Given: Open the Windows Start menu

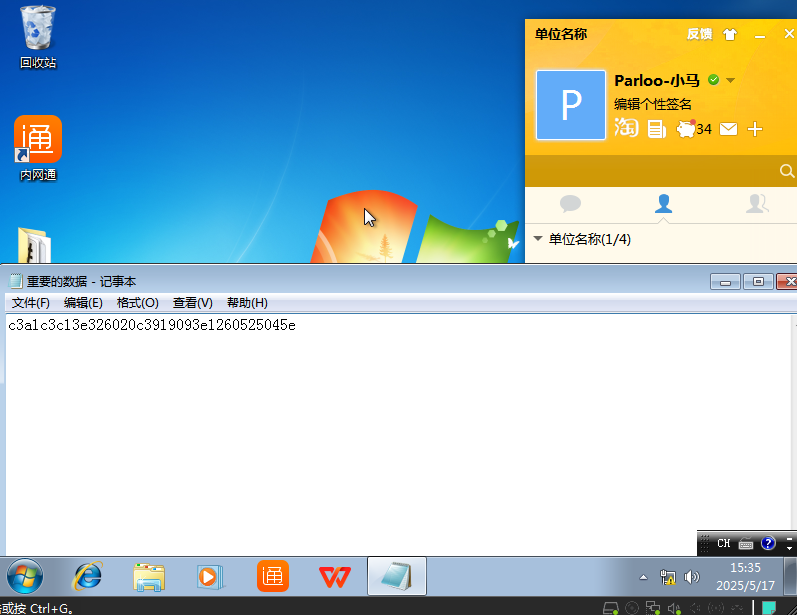Looking at the screenshot, I should tap(24, 577).
